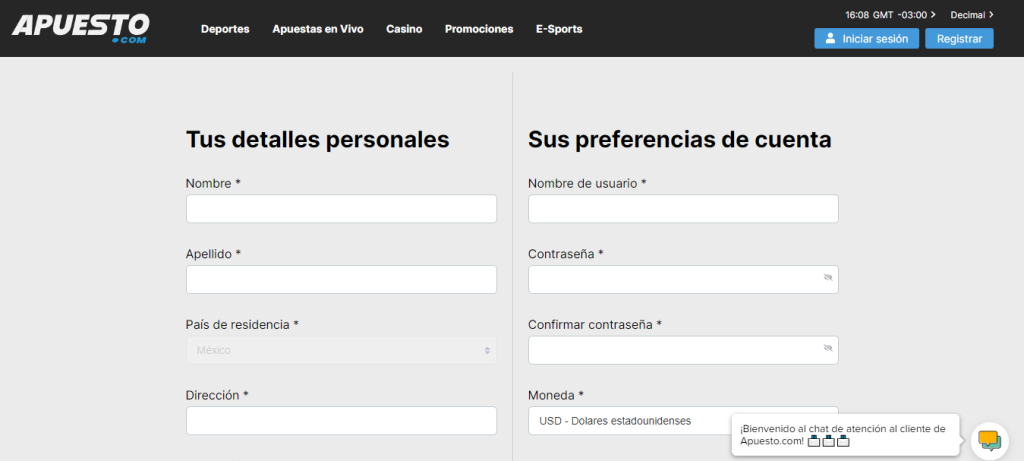Select E-Sports in navigation bar
1024x461 pixels.
click(x=559, y=29)
